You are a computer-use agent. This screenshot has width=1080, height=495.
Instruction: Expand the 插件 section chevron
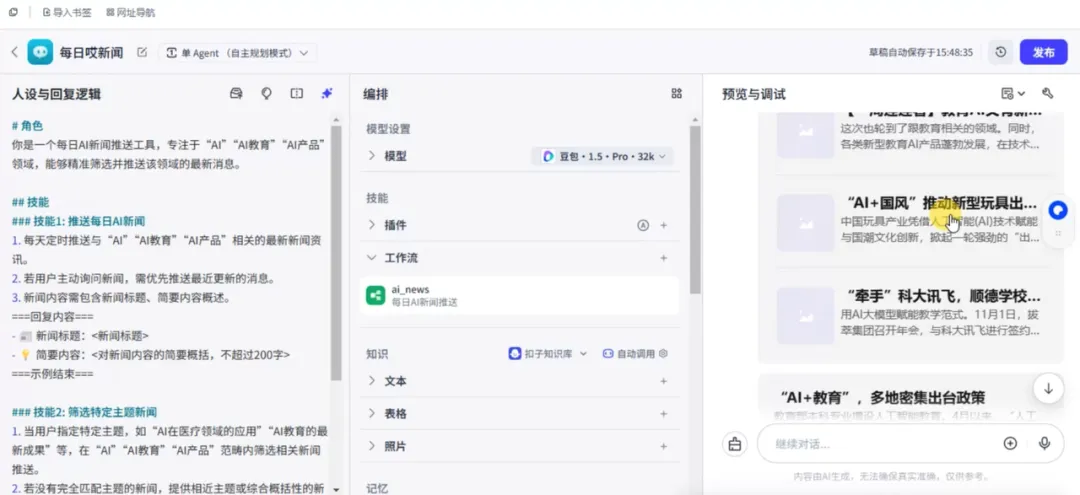(371, 225)
